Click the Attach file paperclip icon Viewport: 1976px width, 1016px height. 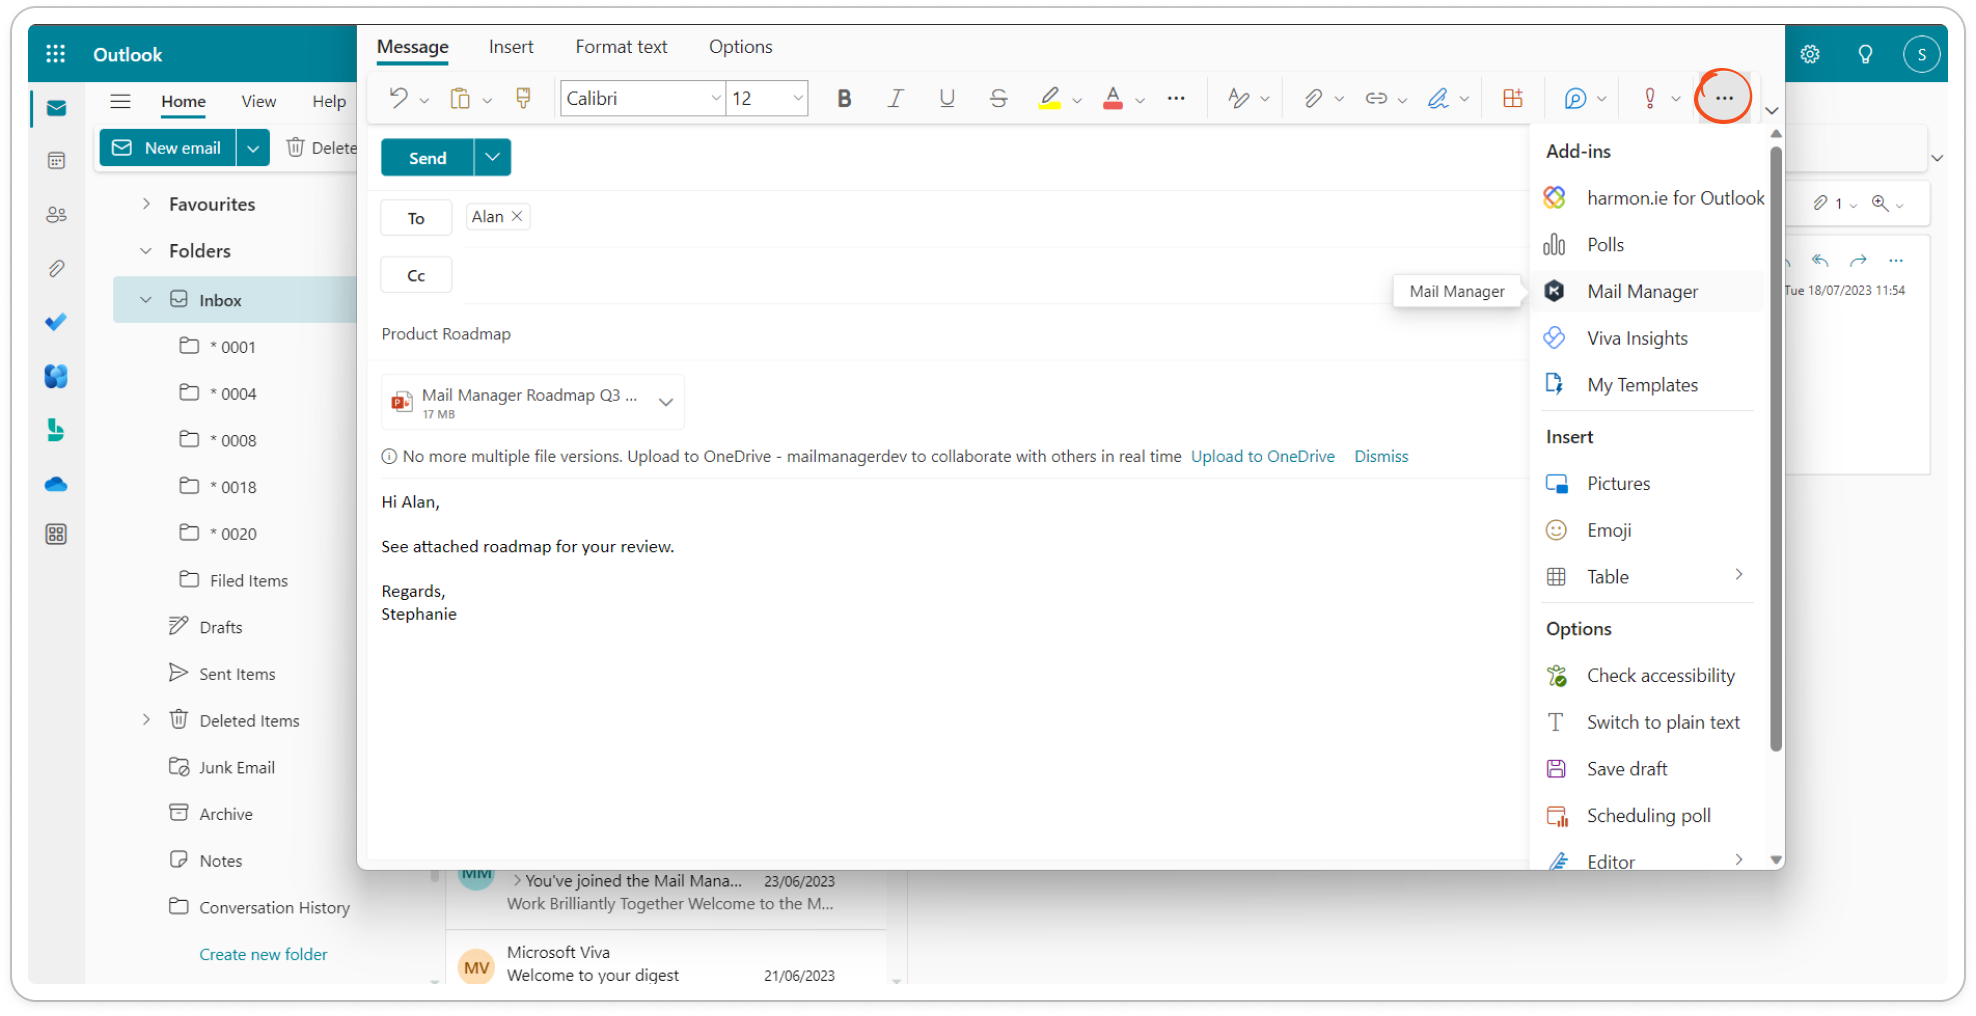coord(1313,98)
